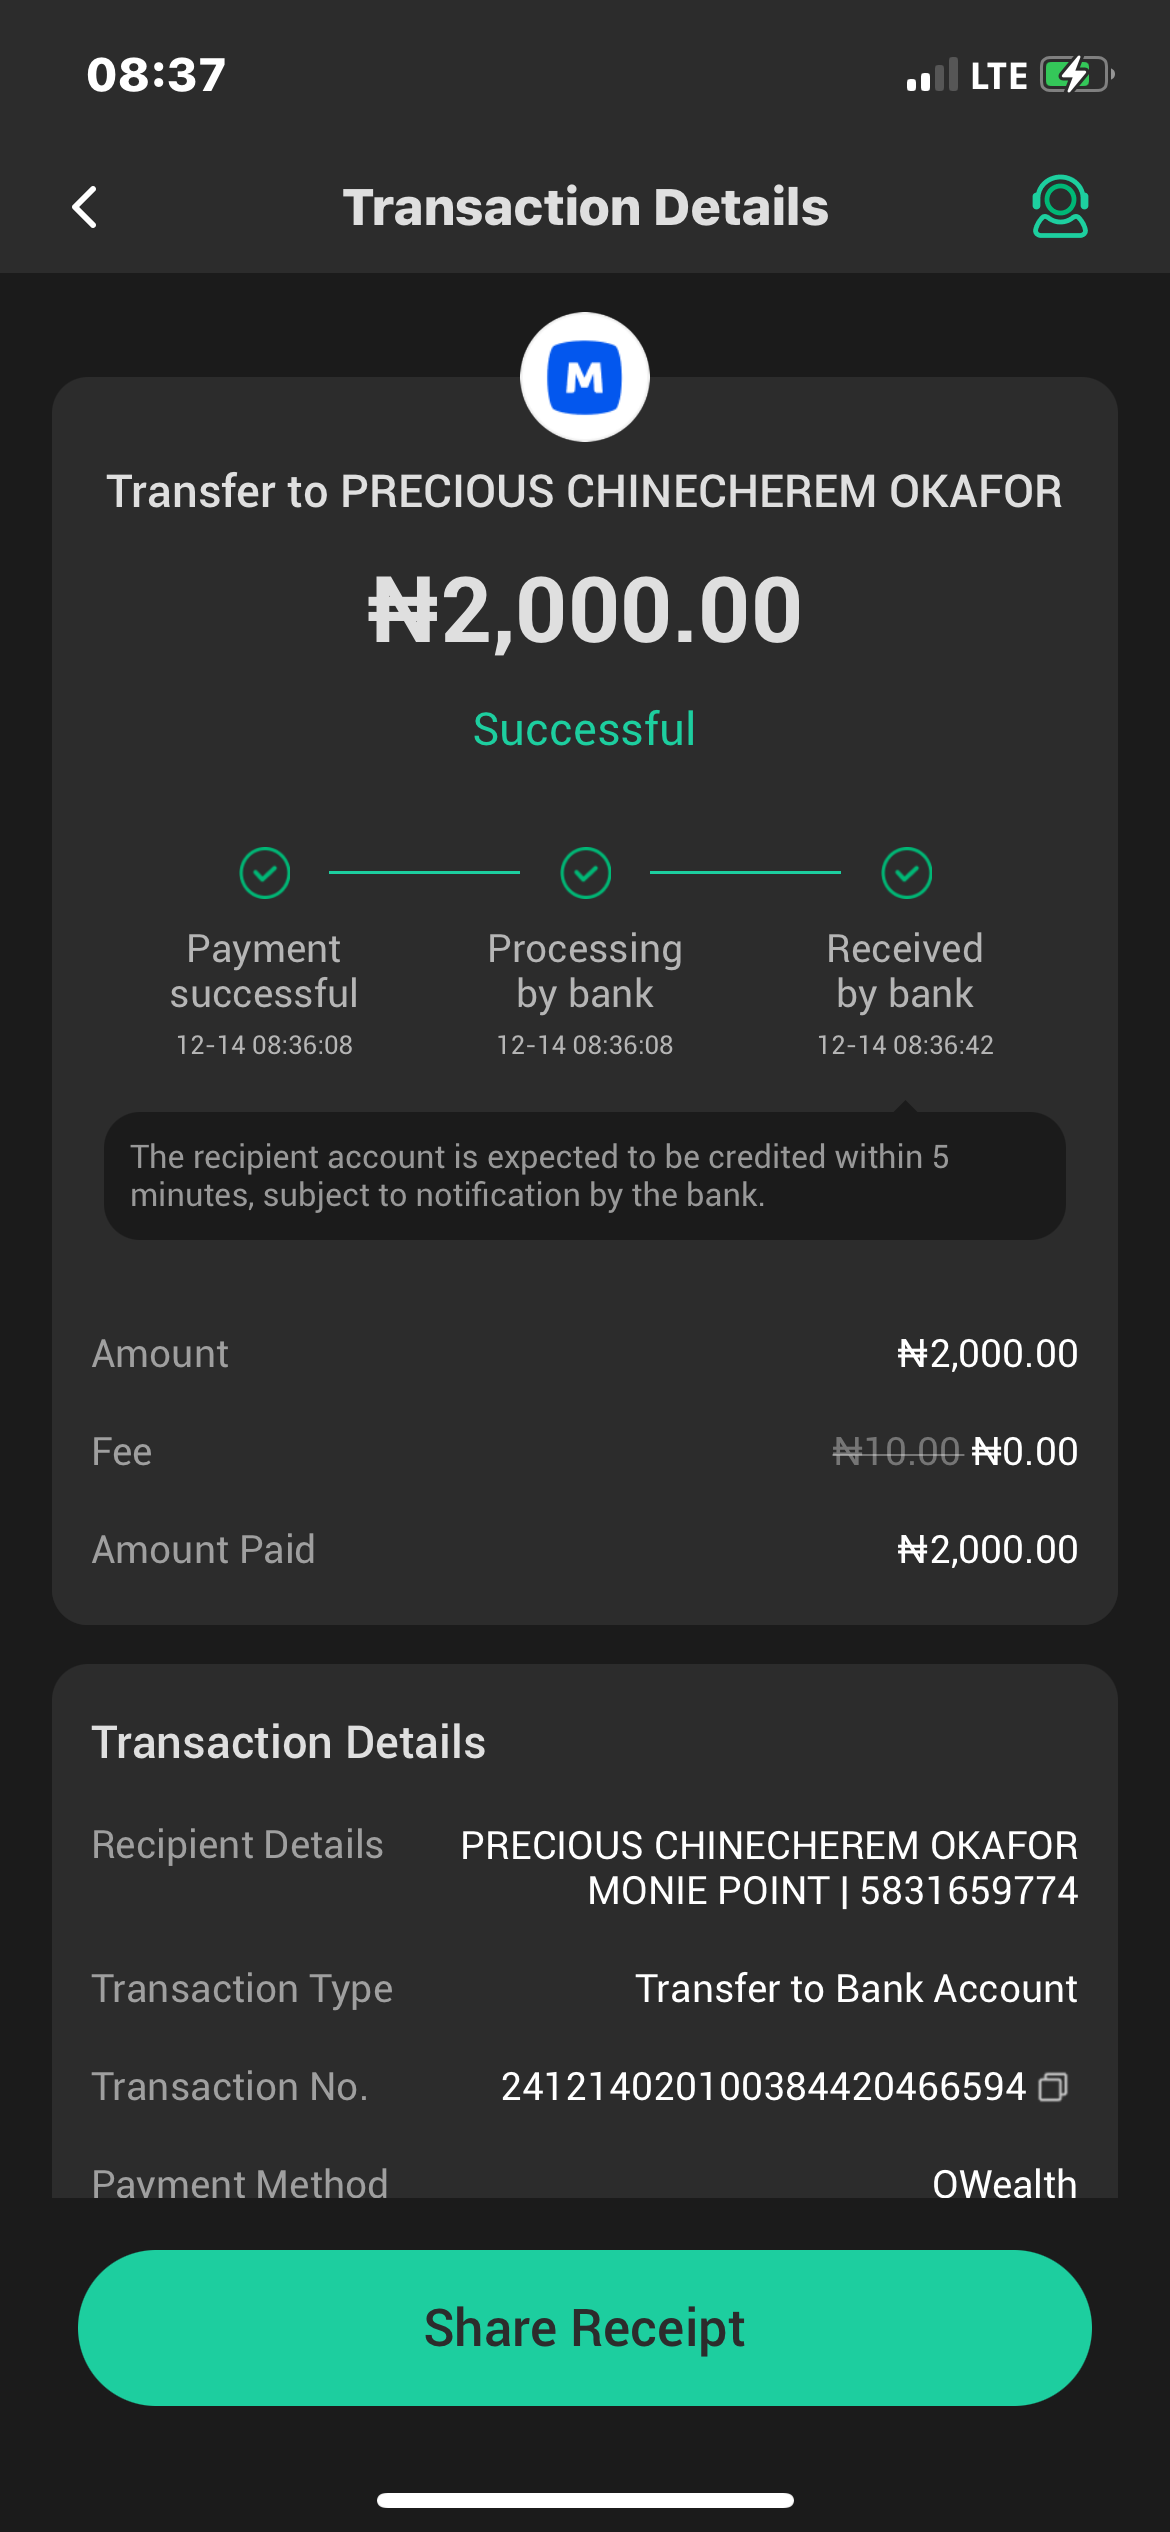Tap the Fee row with ₦0.00
1170x2532 pixels.
(x=585, y=1451)
